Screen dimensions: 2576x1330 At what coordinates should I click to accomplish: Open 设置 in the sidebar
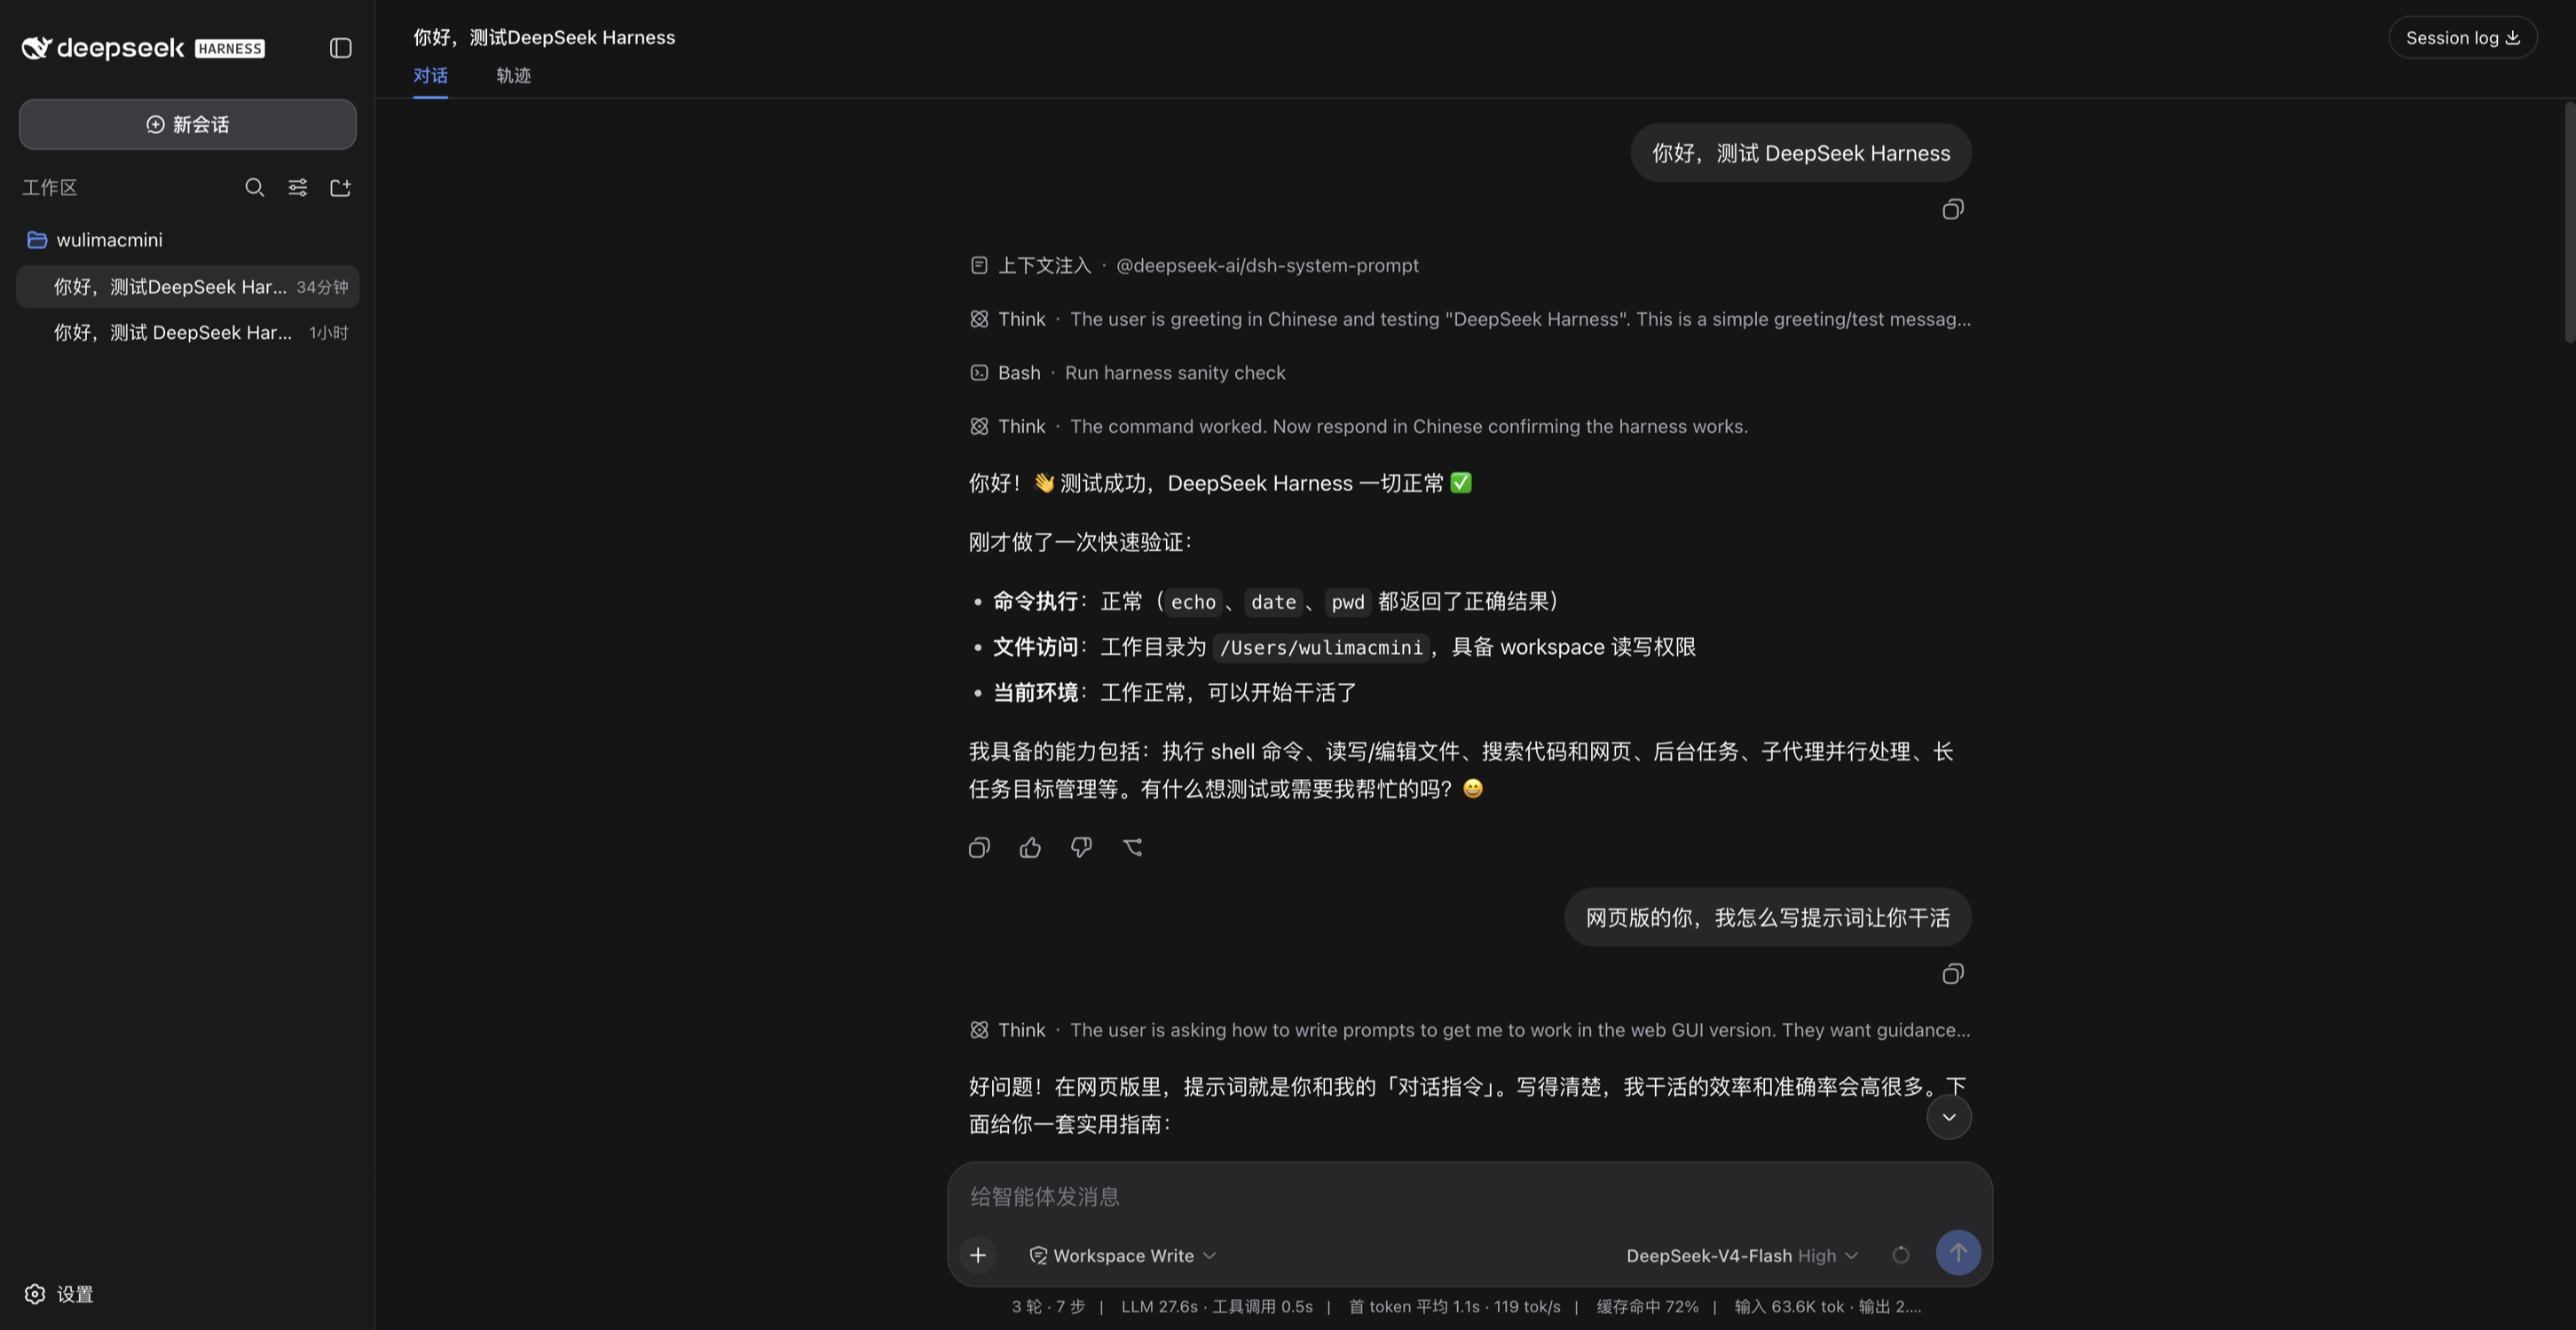[59, 1294]
